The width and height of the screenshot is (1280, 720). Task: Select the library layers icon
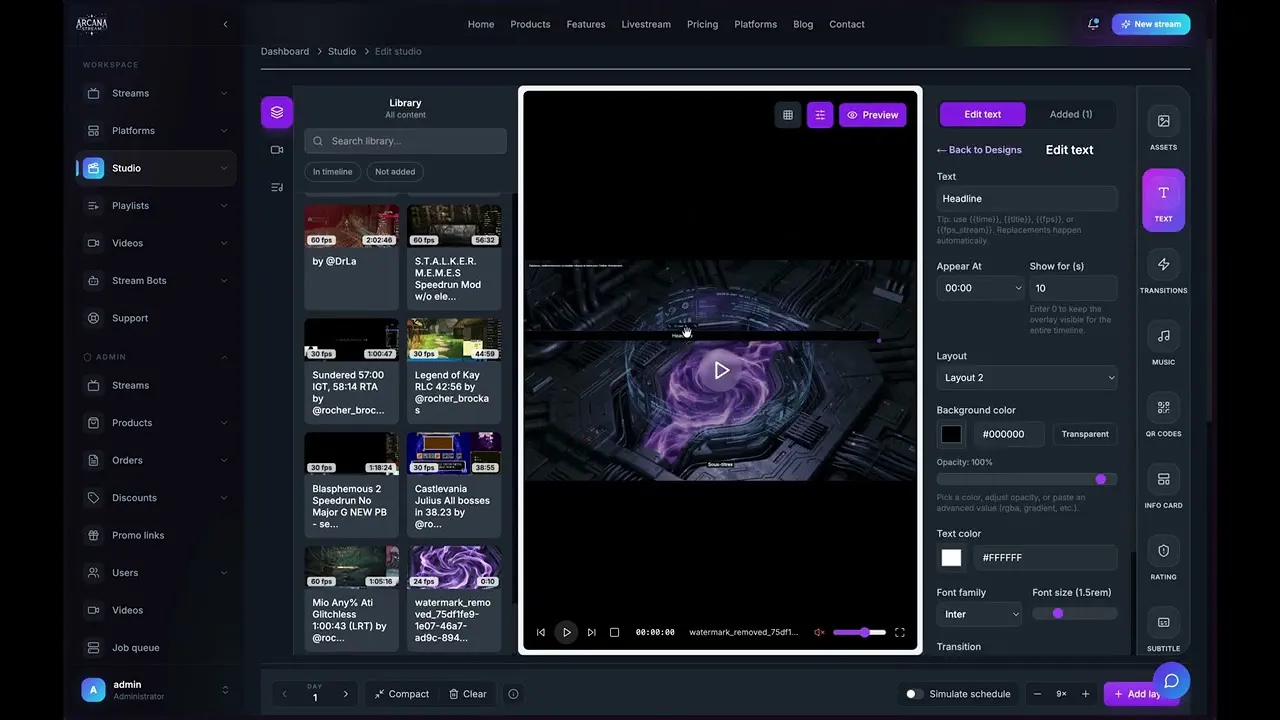[277, 112]
